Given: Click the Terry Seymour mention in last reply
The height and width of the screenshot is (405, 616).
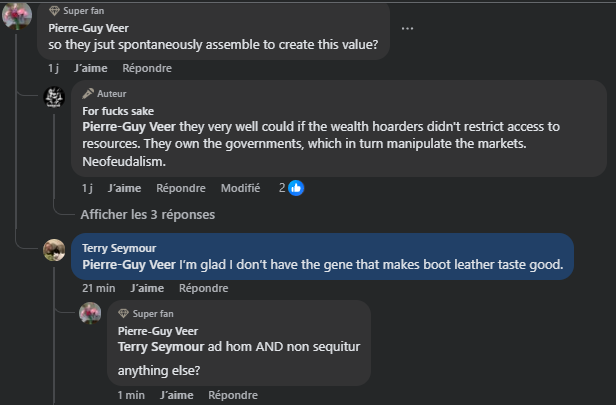Looking at the screenshot, I should point(161,346).
